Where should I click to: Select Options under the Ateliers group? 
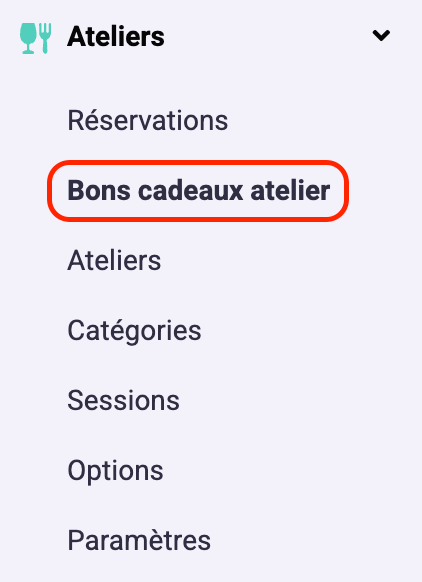coord(115,471)
